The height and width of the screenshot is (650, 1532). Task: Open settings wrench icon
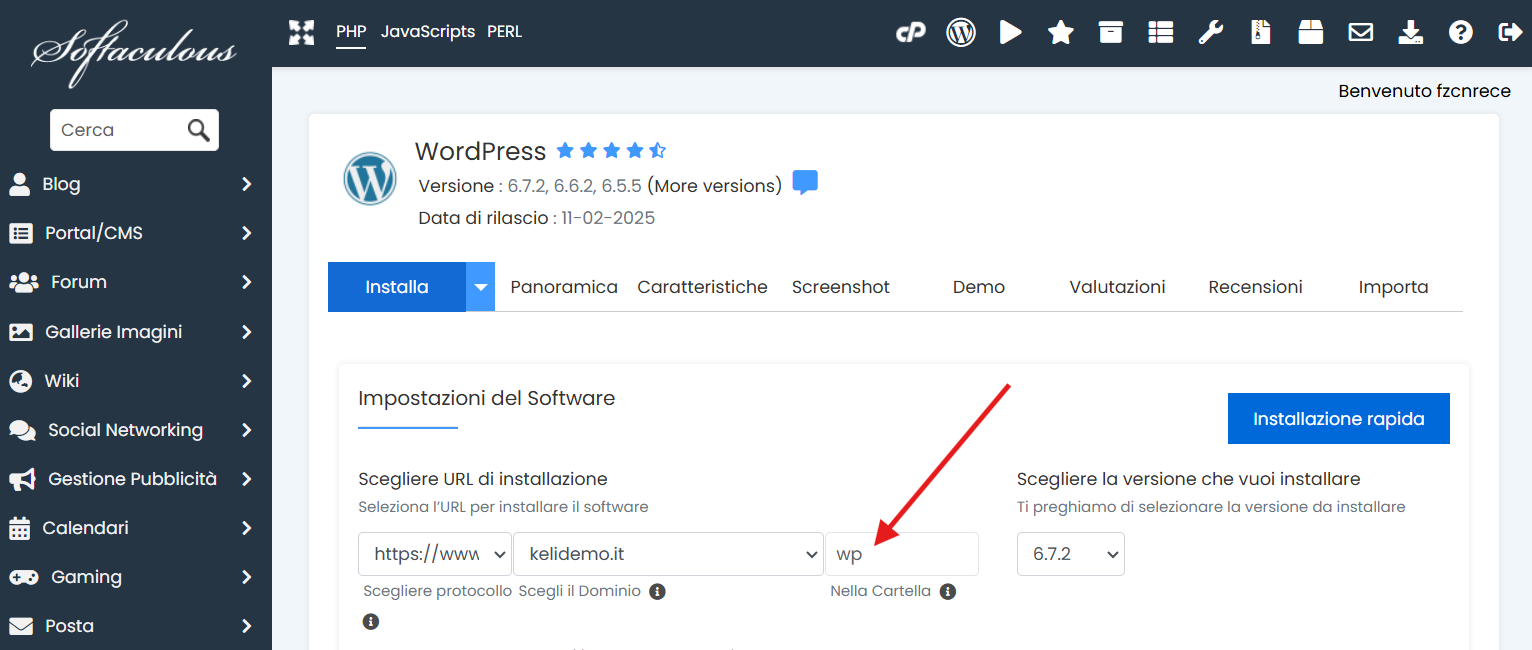coord(1210,33)
